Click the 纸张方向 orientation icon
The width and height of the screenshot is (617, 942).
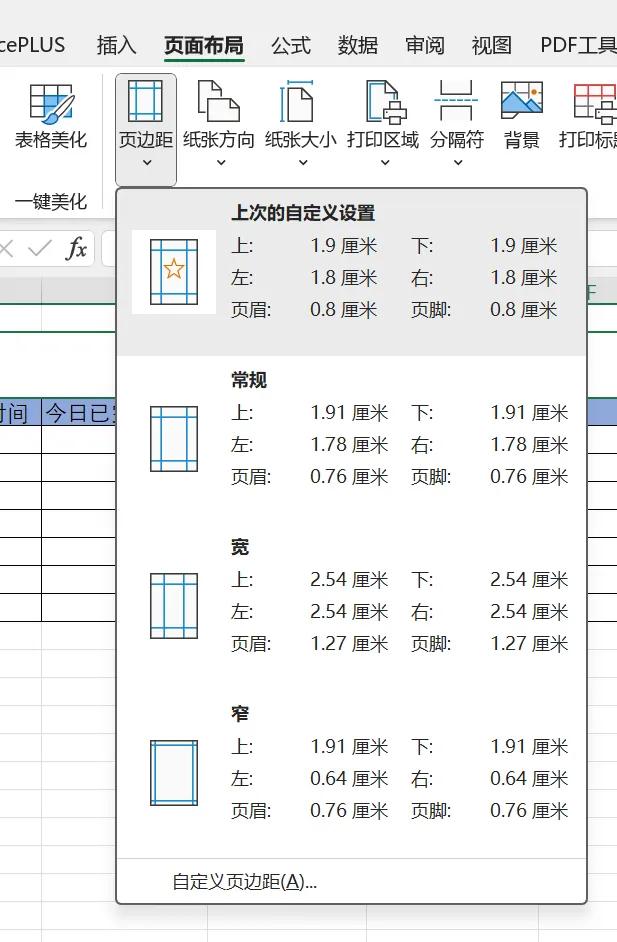219,102
